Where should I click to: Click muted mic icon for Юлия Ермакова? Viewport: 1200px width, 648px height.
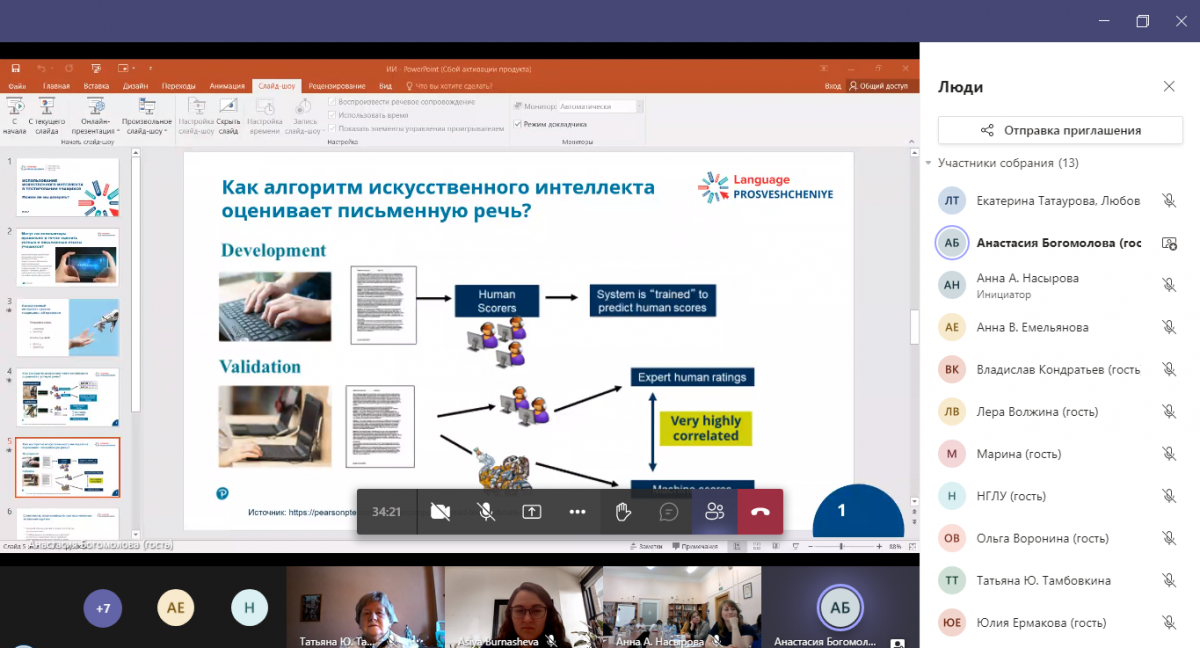[x=1168, y=622]
